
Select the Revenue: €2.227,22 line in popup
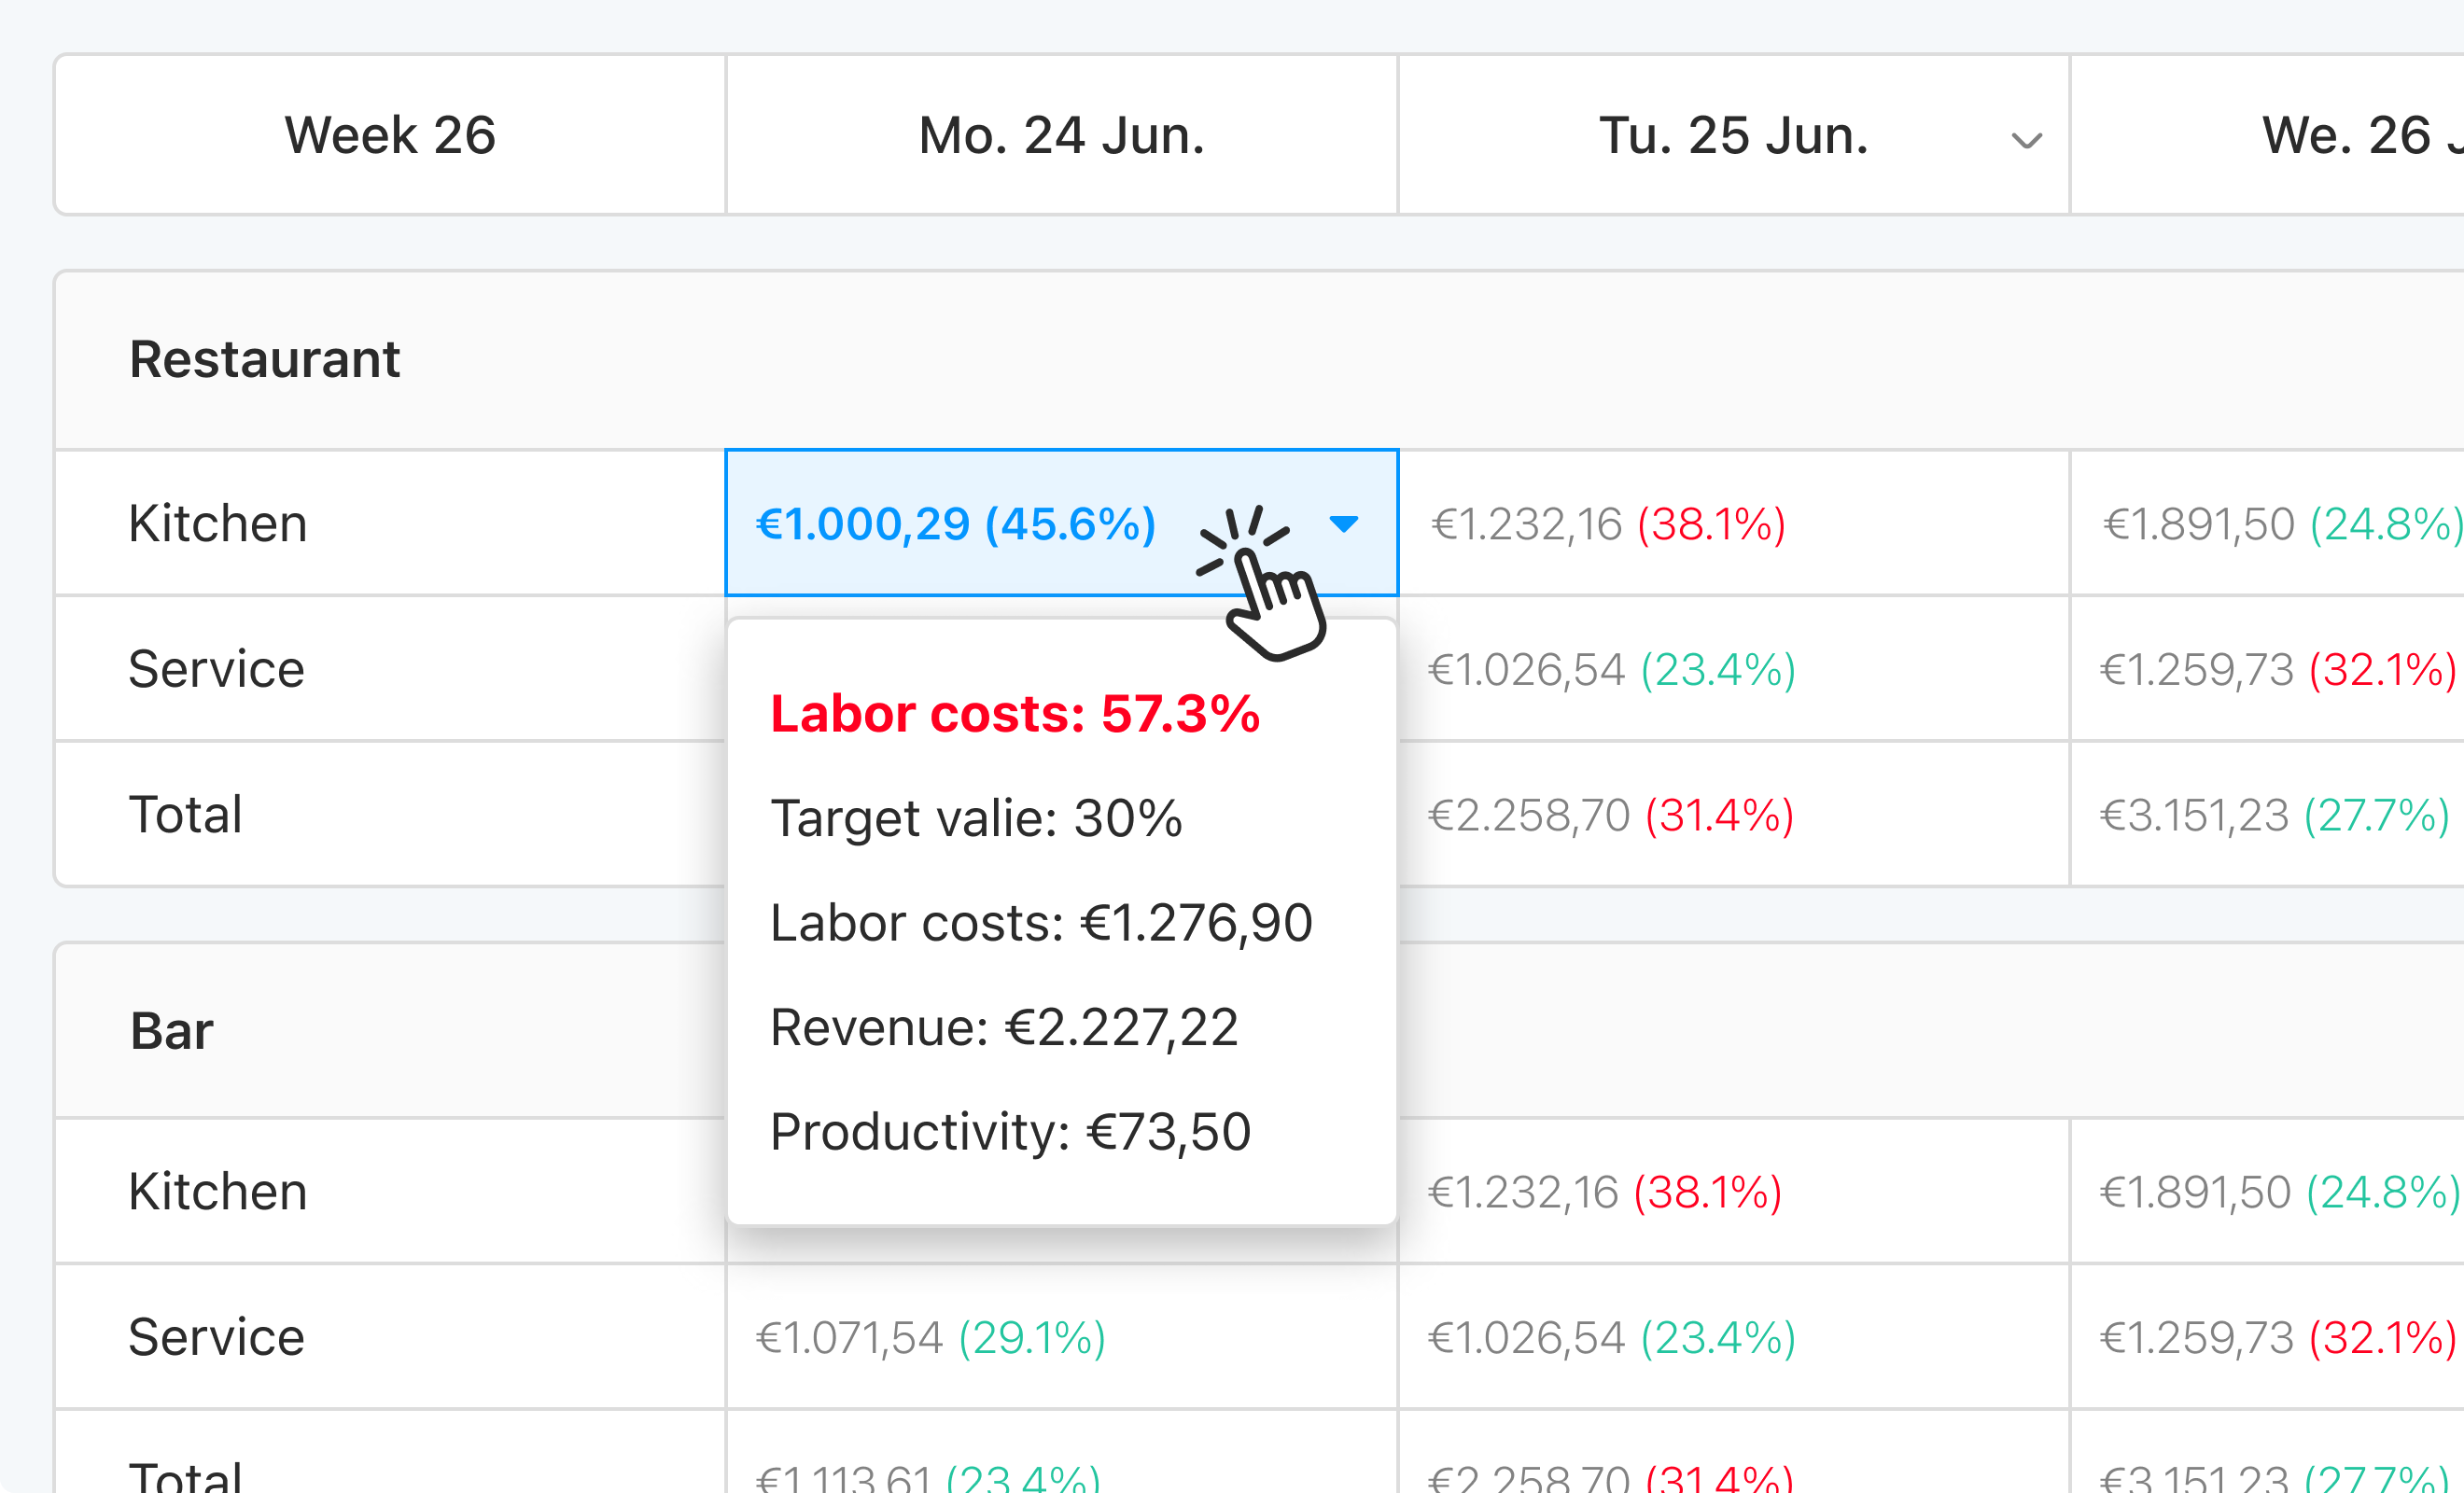tap(1003, 1026)
